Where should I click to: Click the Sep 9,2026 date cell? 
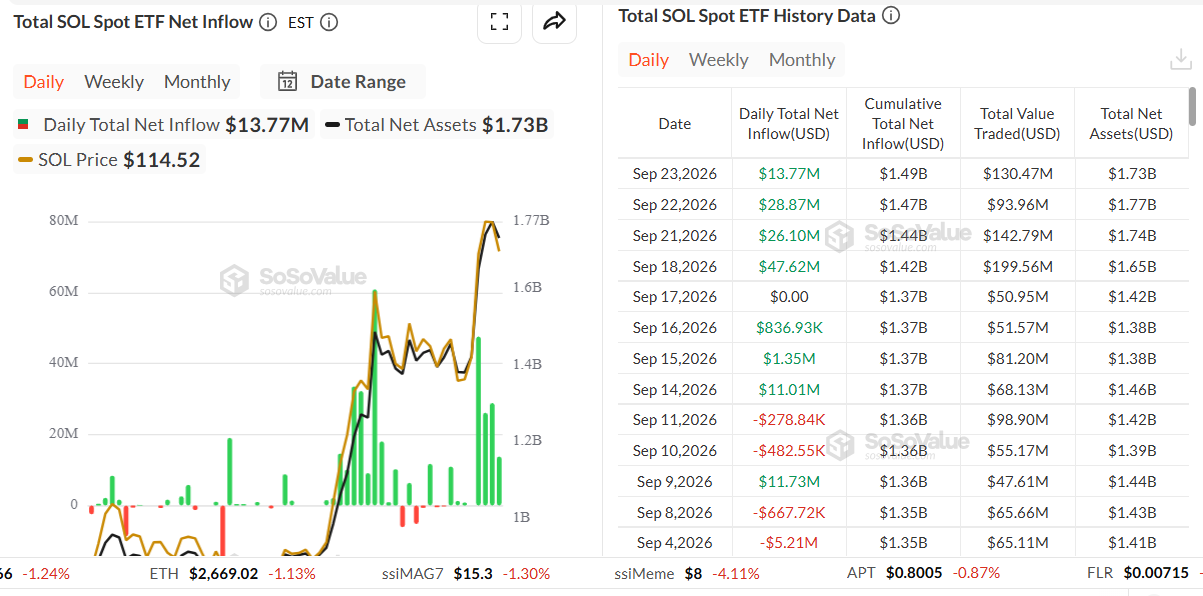675,482
